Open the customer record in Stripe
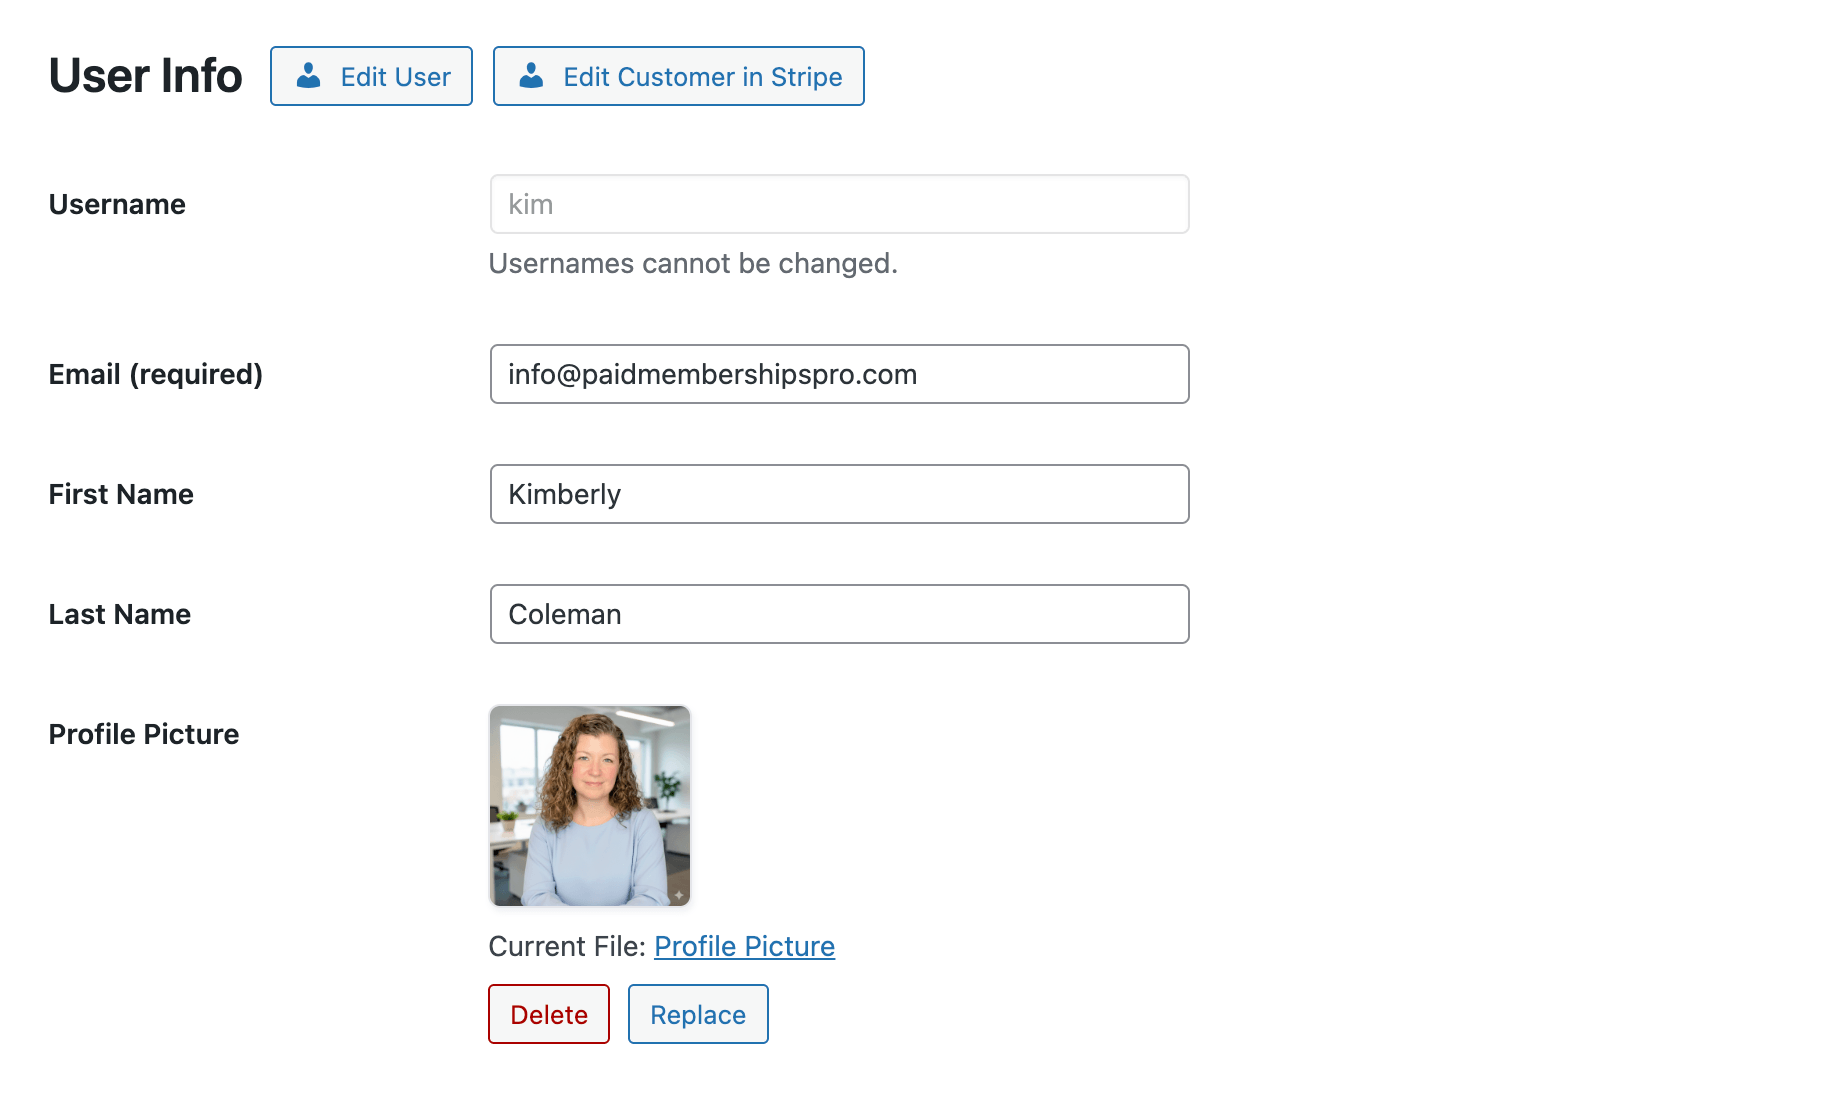This screenshot has width=1846, height=1096. click(x=678, y=75)
